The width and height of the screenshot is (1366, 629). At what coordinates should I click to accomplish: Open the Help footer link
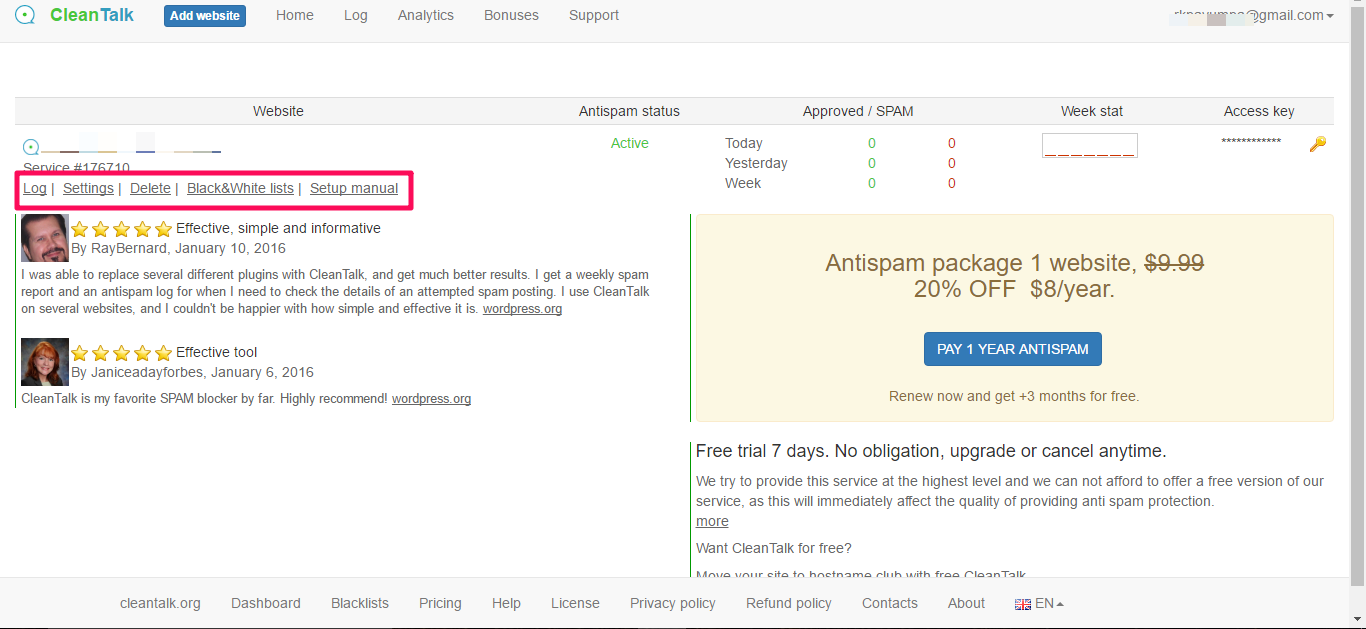tap(506, 603)
